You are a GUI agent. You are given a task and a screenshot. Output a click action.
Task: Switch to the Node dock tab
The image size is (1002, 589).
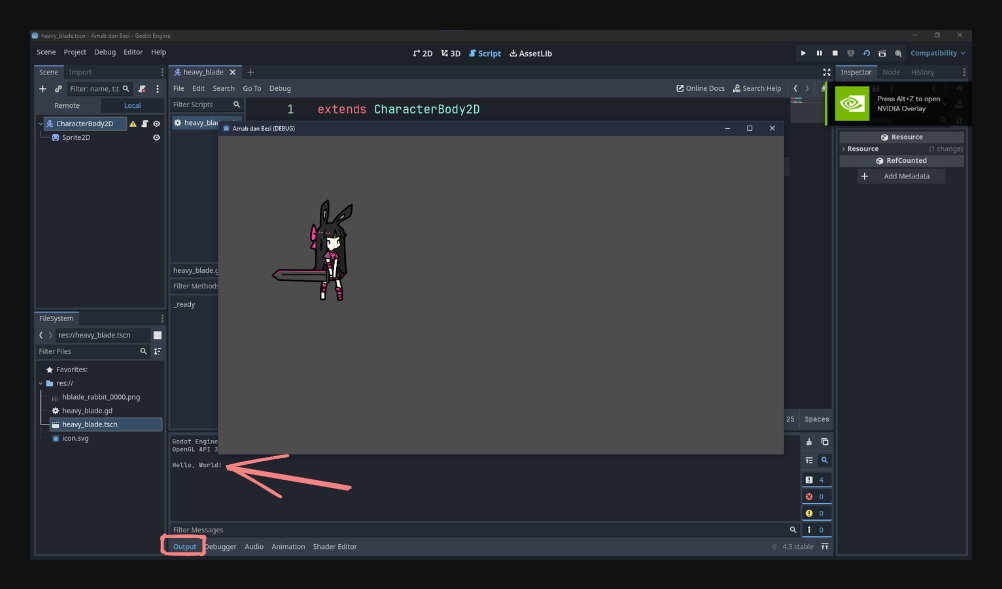891,72
